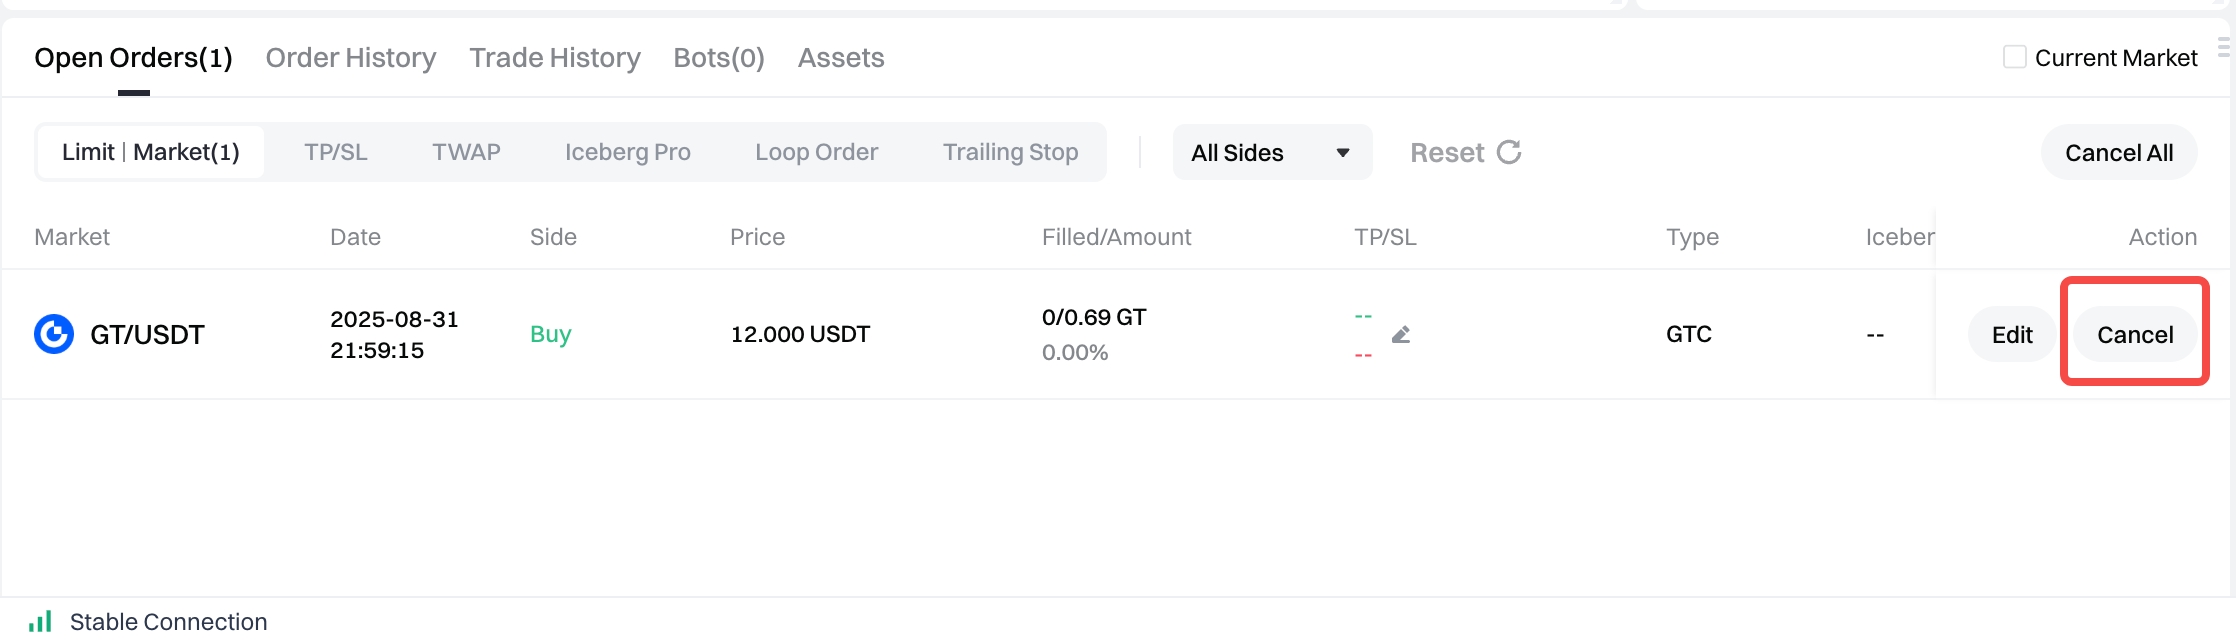
Task: Switch to the Order History tab
Action: [x=351, y=58]
